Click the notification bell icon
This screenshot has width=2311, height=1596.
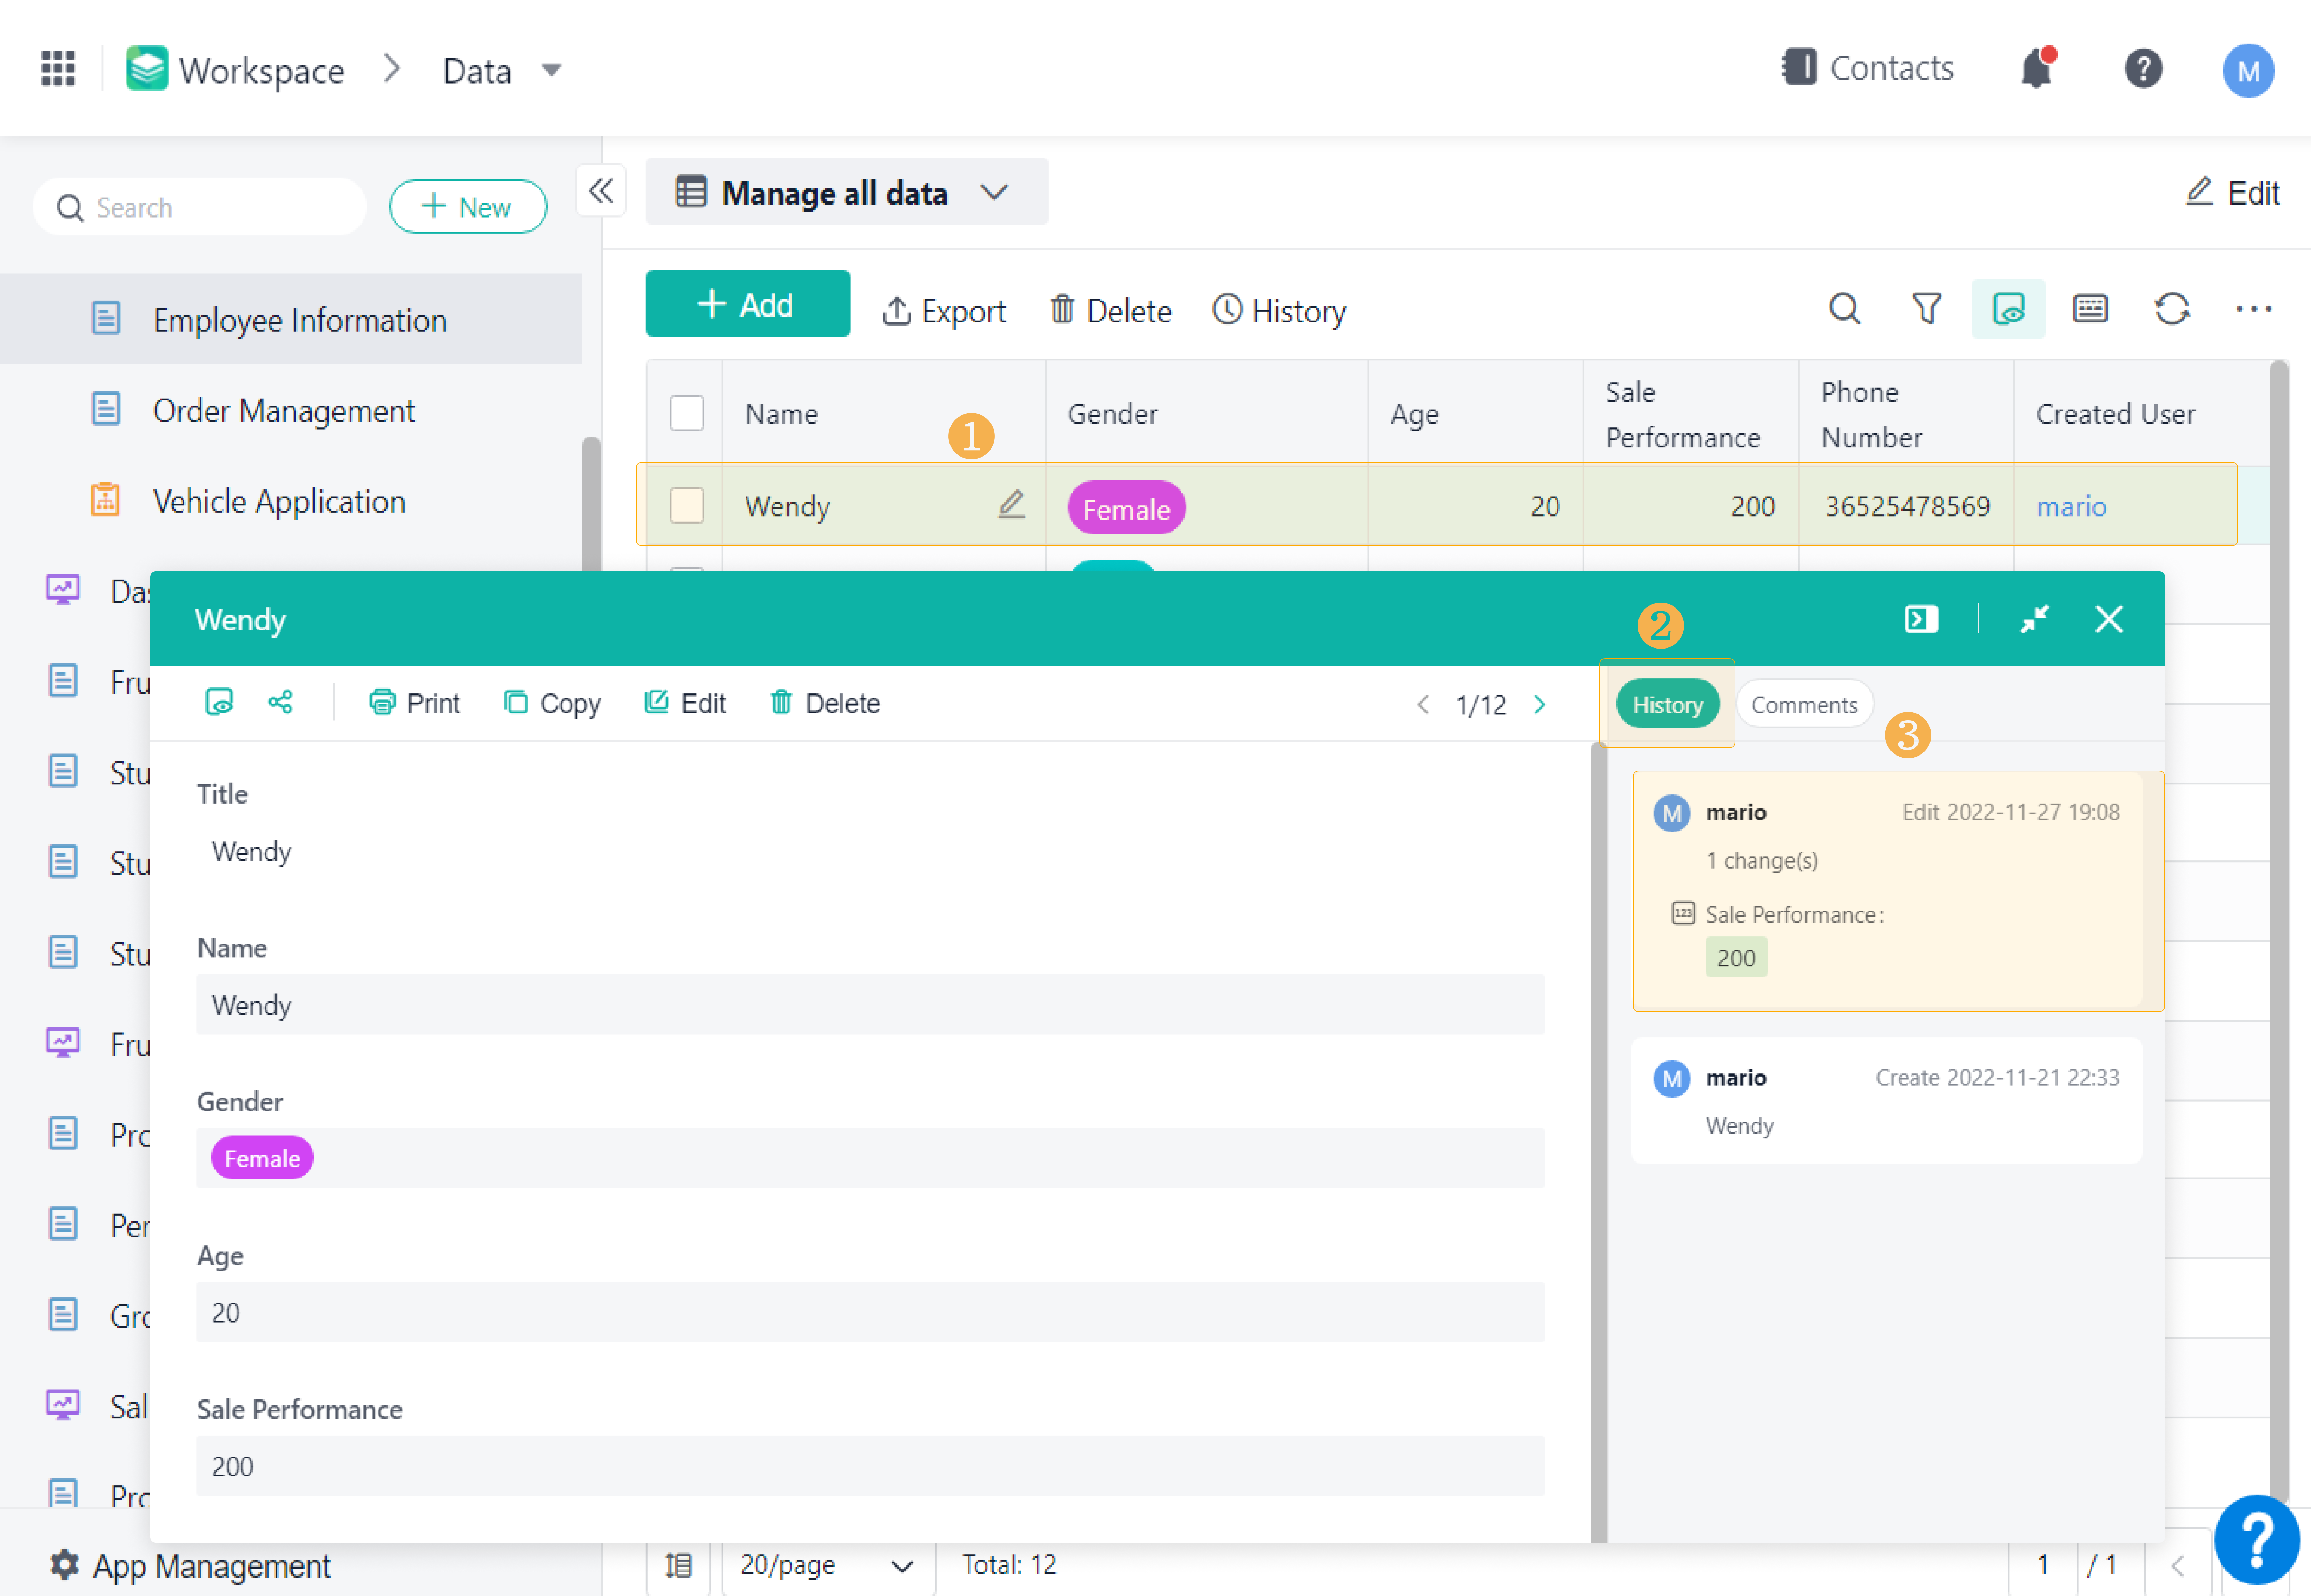click(x=2036, y=69)
